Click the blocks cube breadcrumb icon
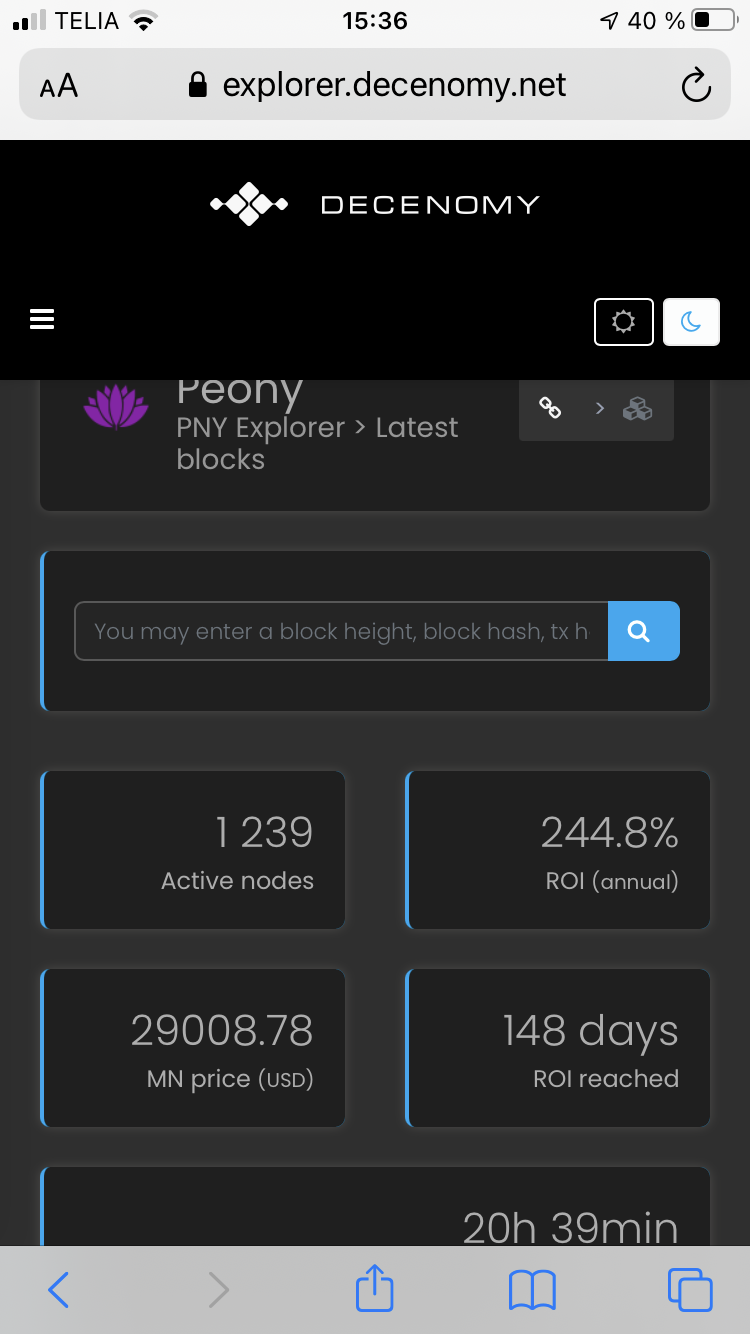750x1334 pixels. click(x=637, y=408)
